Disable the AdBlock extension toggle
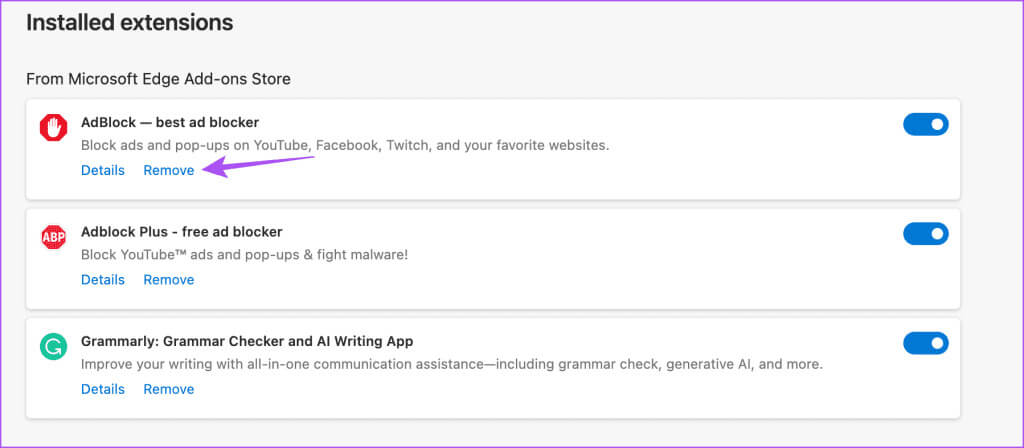1024x448 pixels. [925, 124]
